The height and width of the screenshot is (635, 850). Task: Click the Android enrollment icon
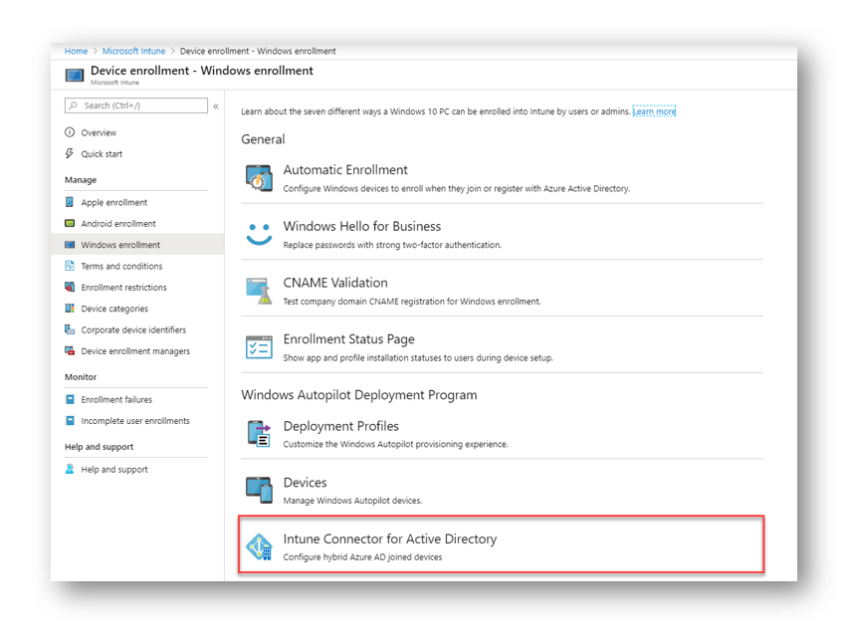pyautogui.click(x=70, y=223)
